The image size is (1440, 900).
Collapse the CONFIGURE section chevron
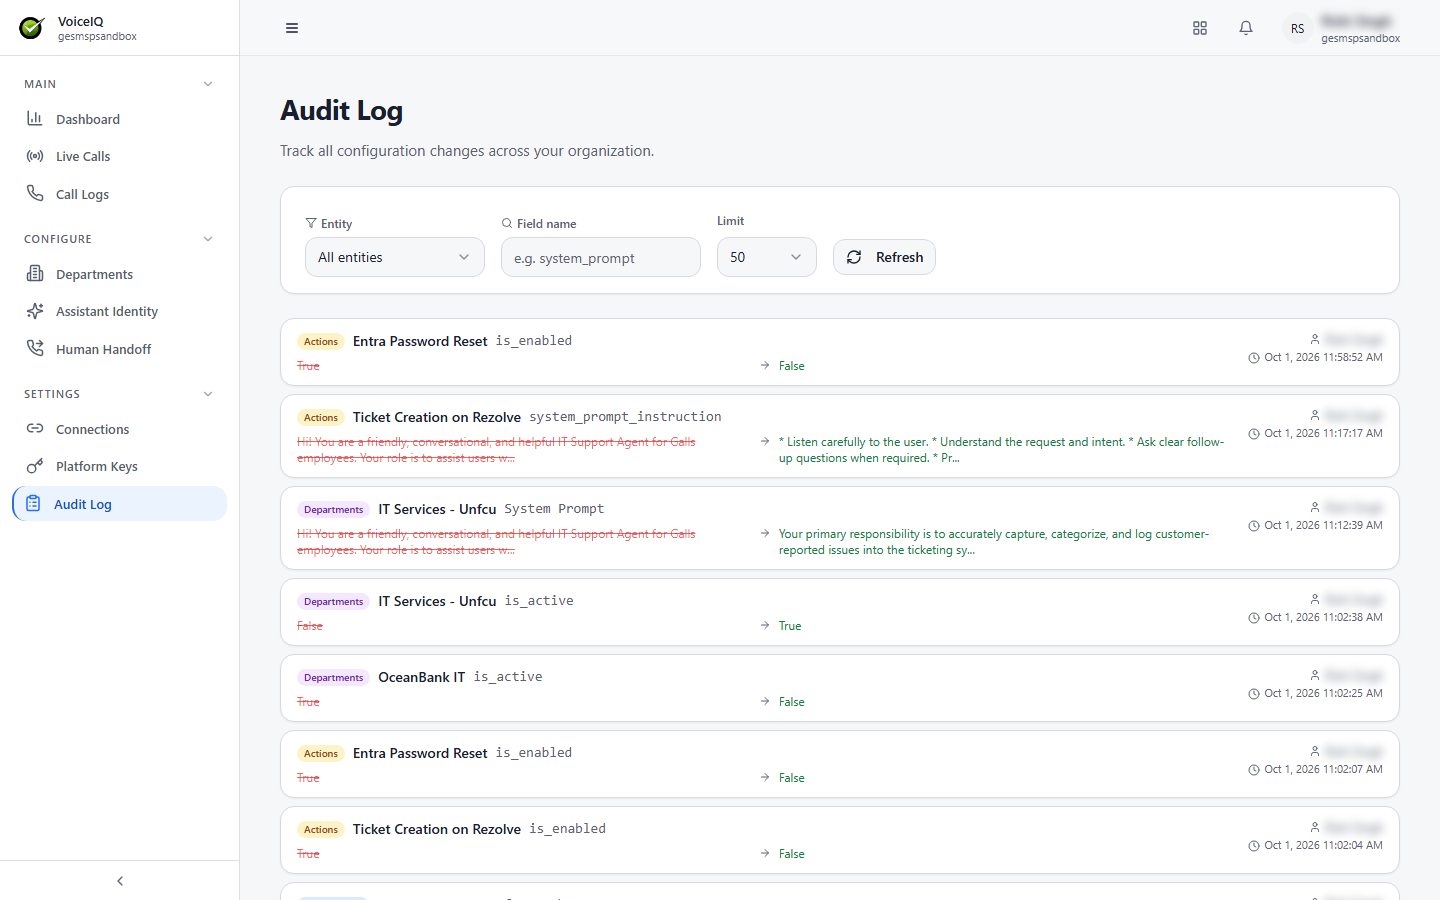click(208, 239)
